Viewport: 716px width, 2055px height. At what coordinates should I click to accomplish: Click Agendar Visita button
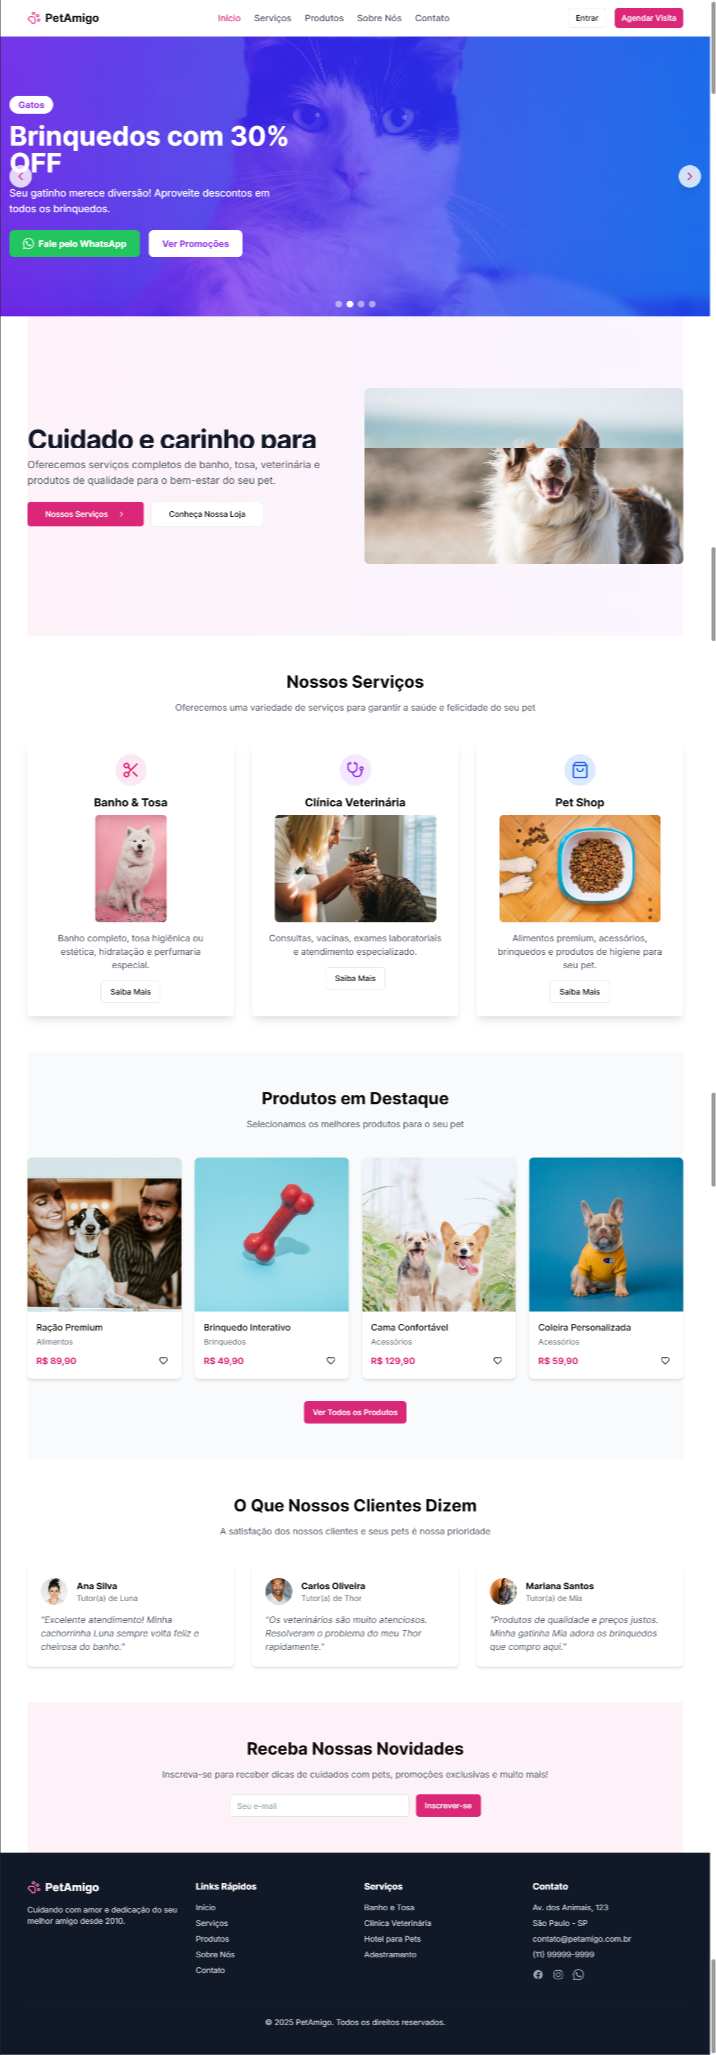(x=648, y=18)
